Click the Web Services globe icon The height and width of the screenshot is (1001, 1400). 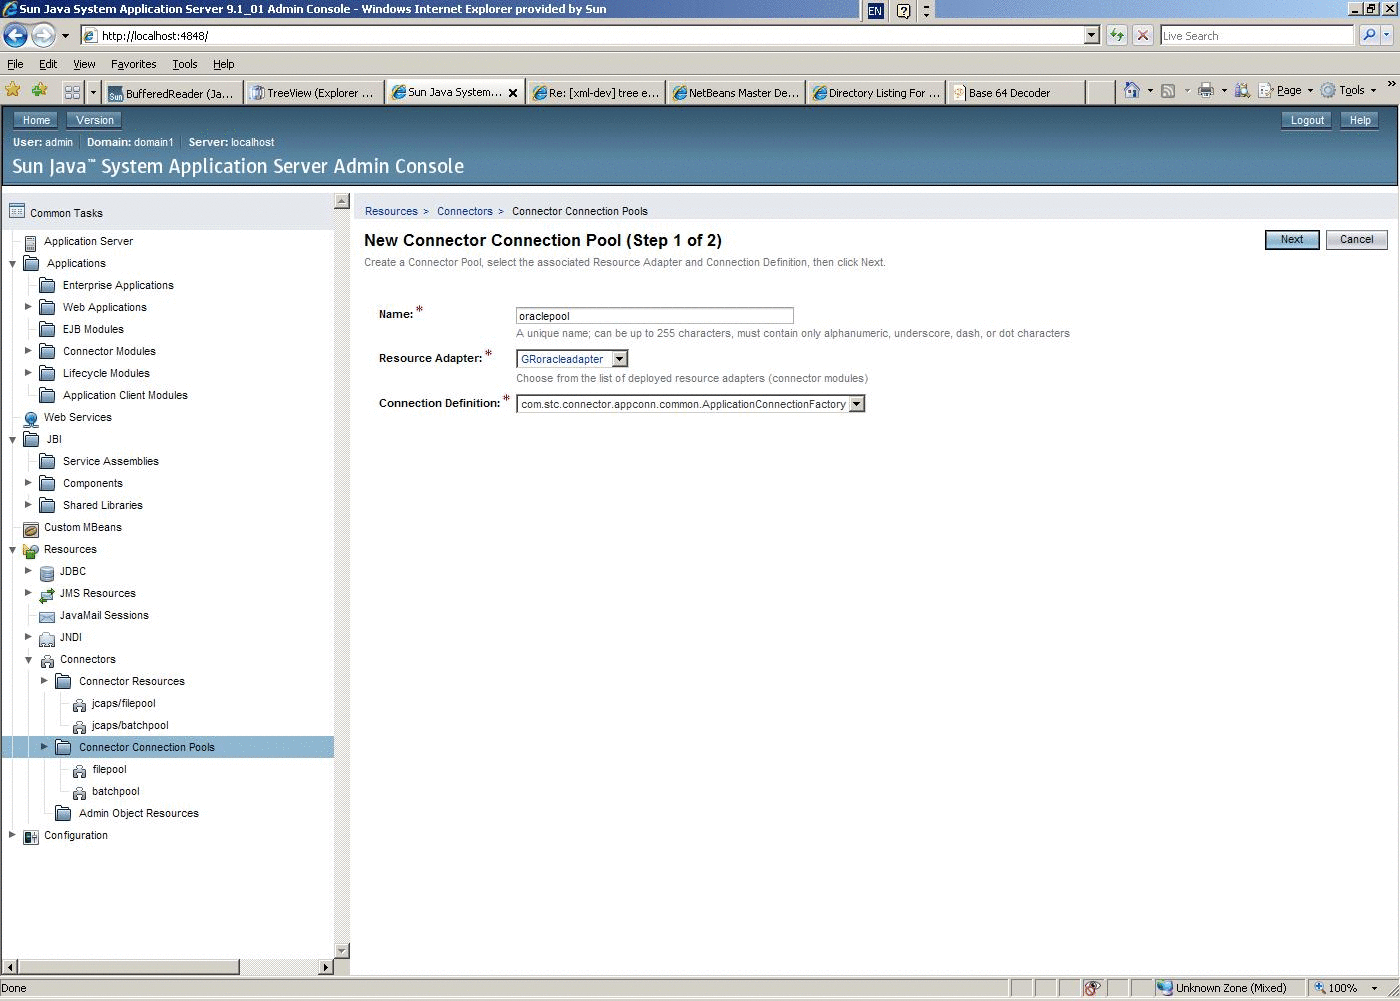(x=31, y=418)
